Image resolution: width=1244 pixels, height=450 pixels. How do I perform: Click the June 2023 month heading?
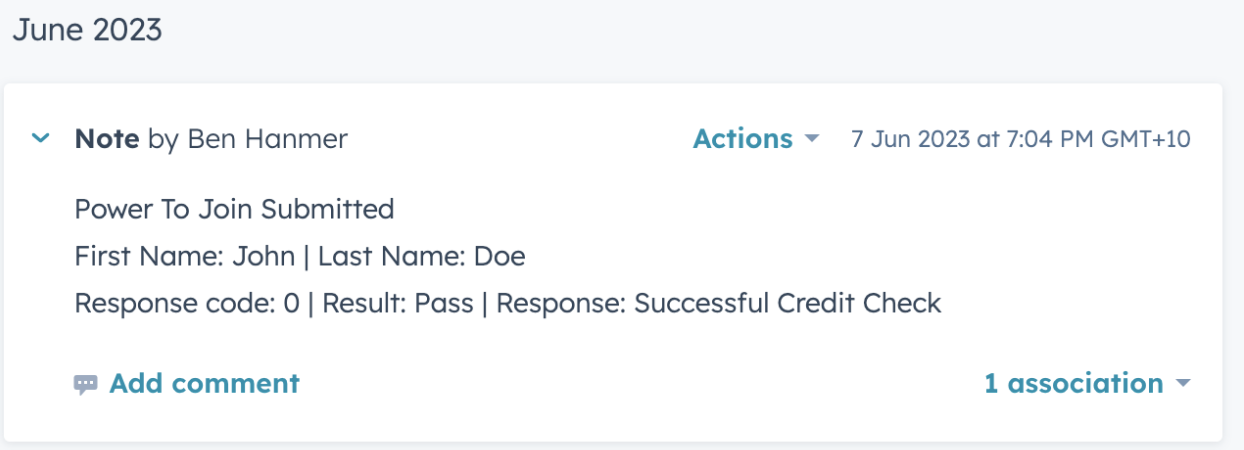click(87, 29)
